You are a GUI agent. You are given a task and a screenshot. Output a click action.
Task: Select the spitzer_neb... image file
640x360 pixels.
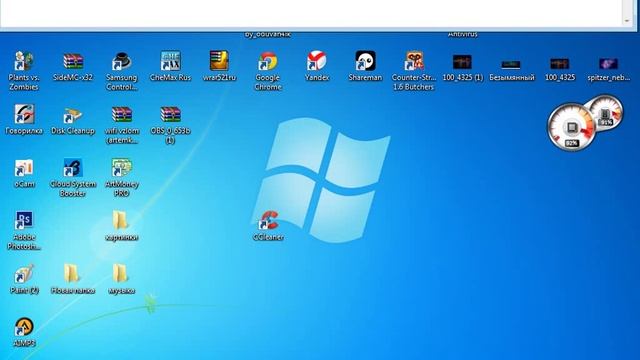[x=608, y=63]
